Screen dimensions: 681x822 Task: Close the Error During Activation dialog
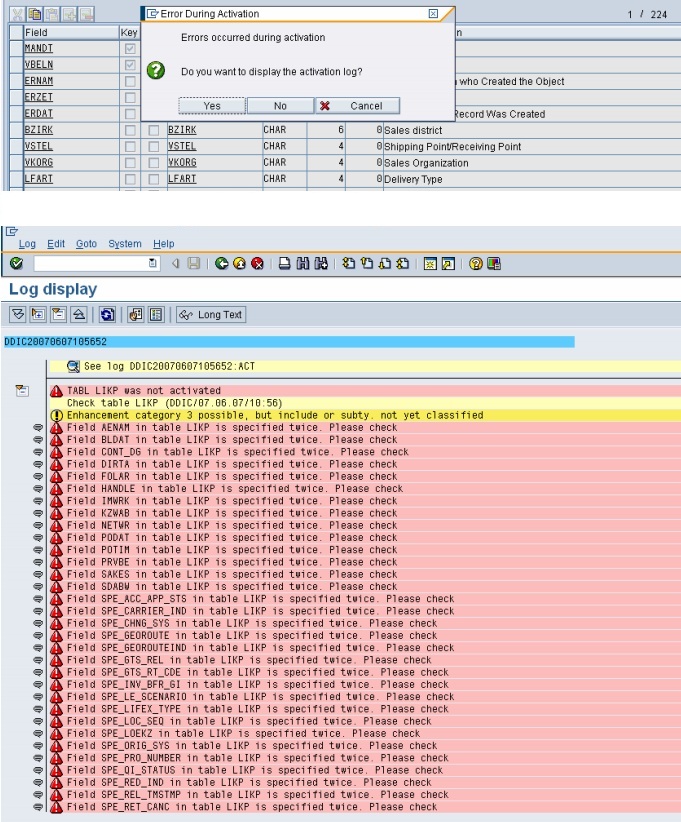[x=433, y=14]
